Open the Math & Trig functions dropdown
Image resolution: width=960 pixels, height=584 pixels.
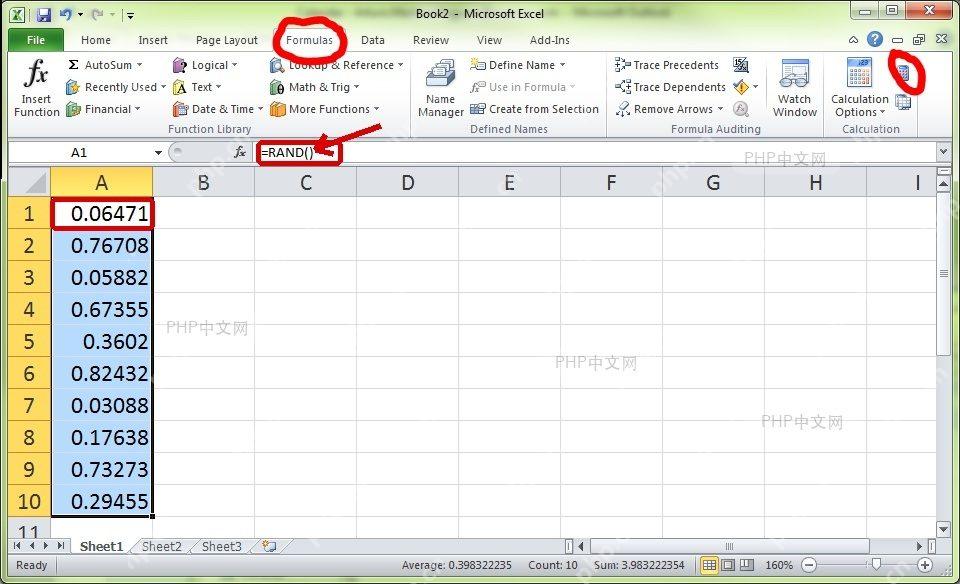tap(315, 87)
